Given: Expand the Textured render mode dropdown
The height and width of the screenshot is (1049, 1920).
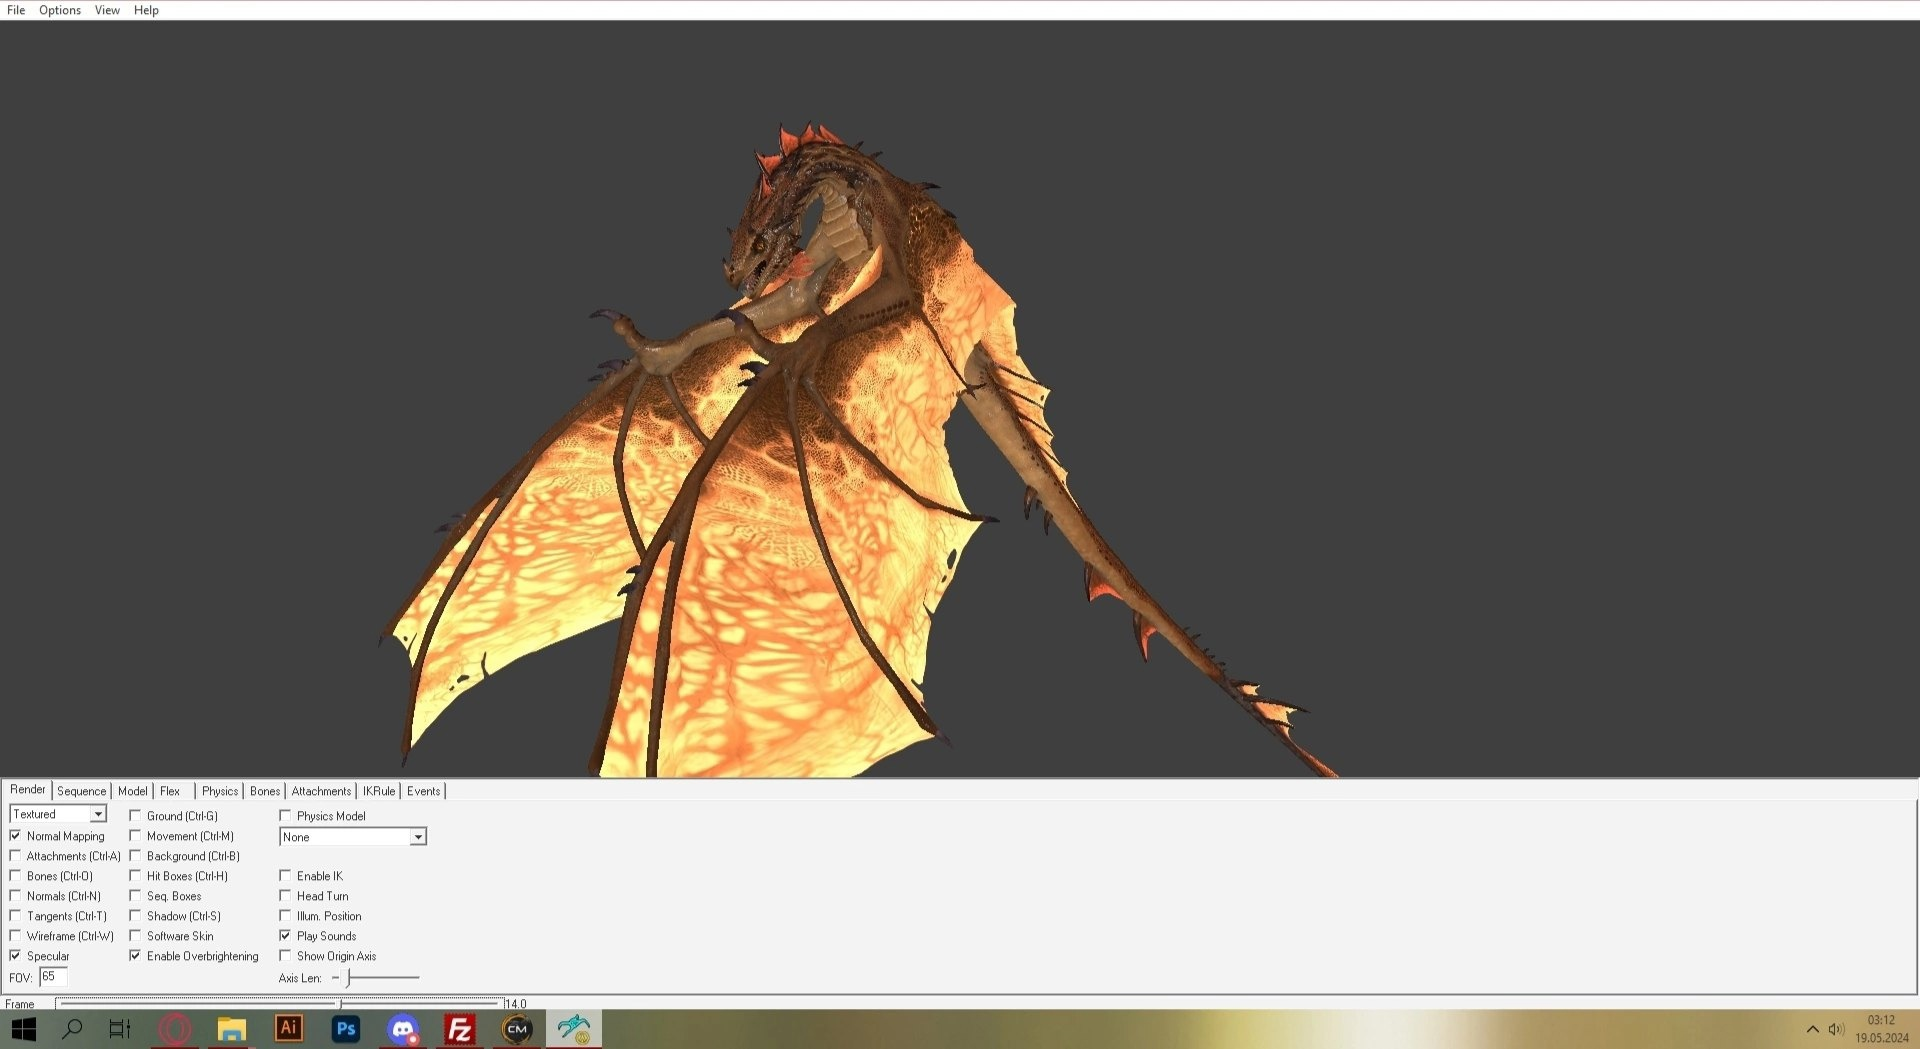Looking at the screenshot, I should click(98, 814).
